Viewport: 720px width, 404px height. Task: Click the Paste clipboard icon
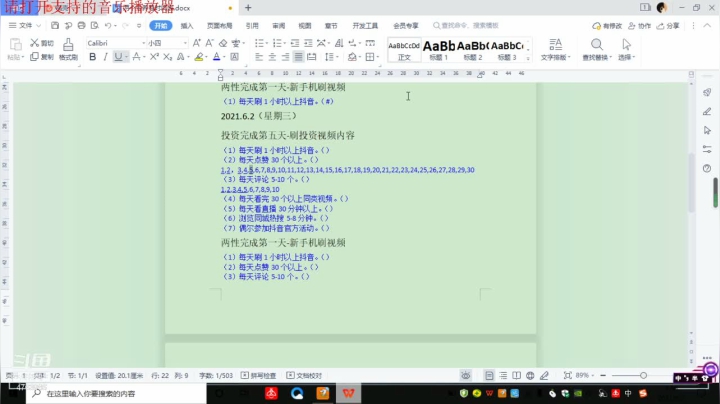(16, 45)
